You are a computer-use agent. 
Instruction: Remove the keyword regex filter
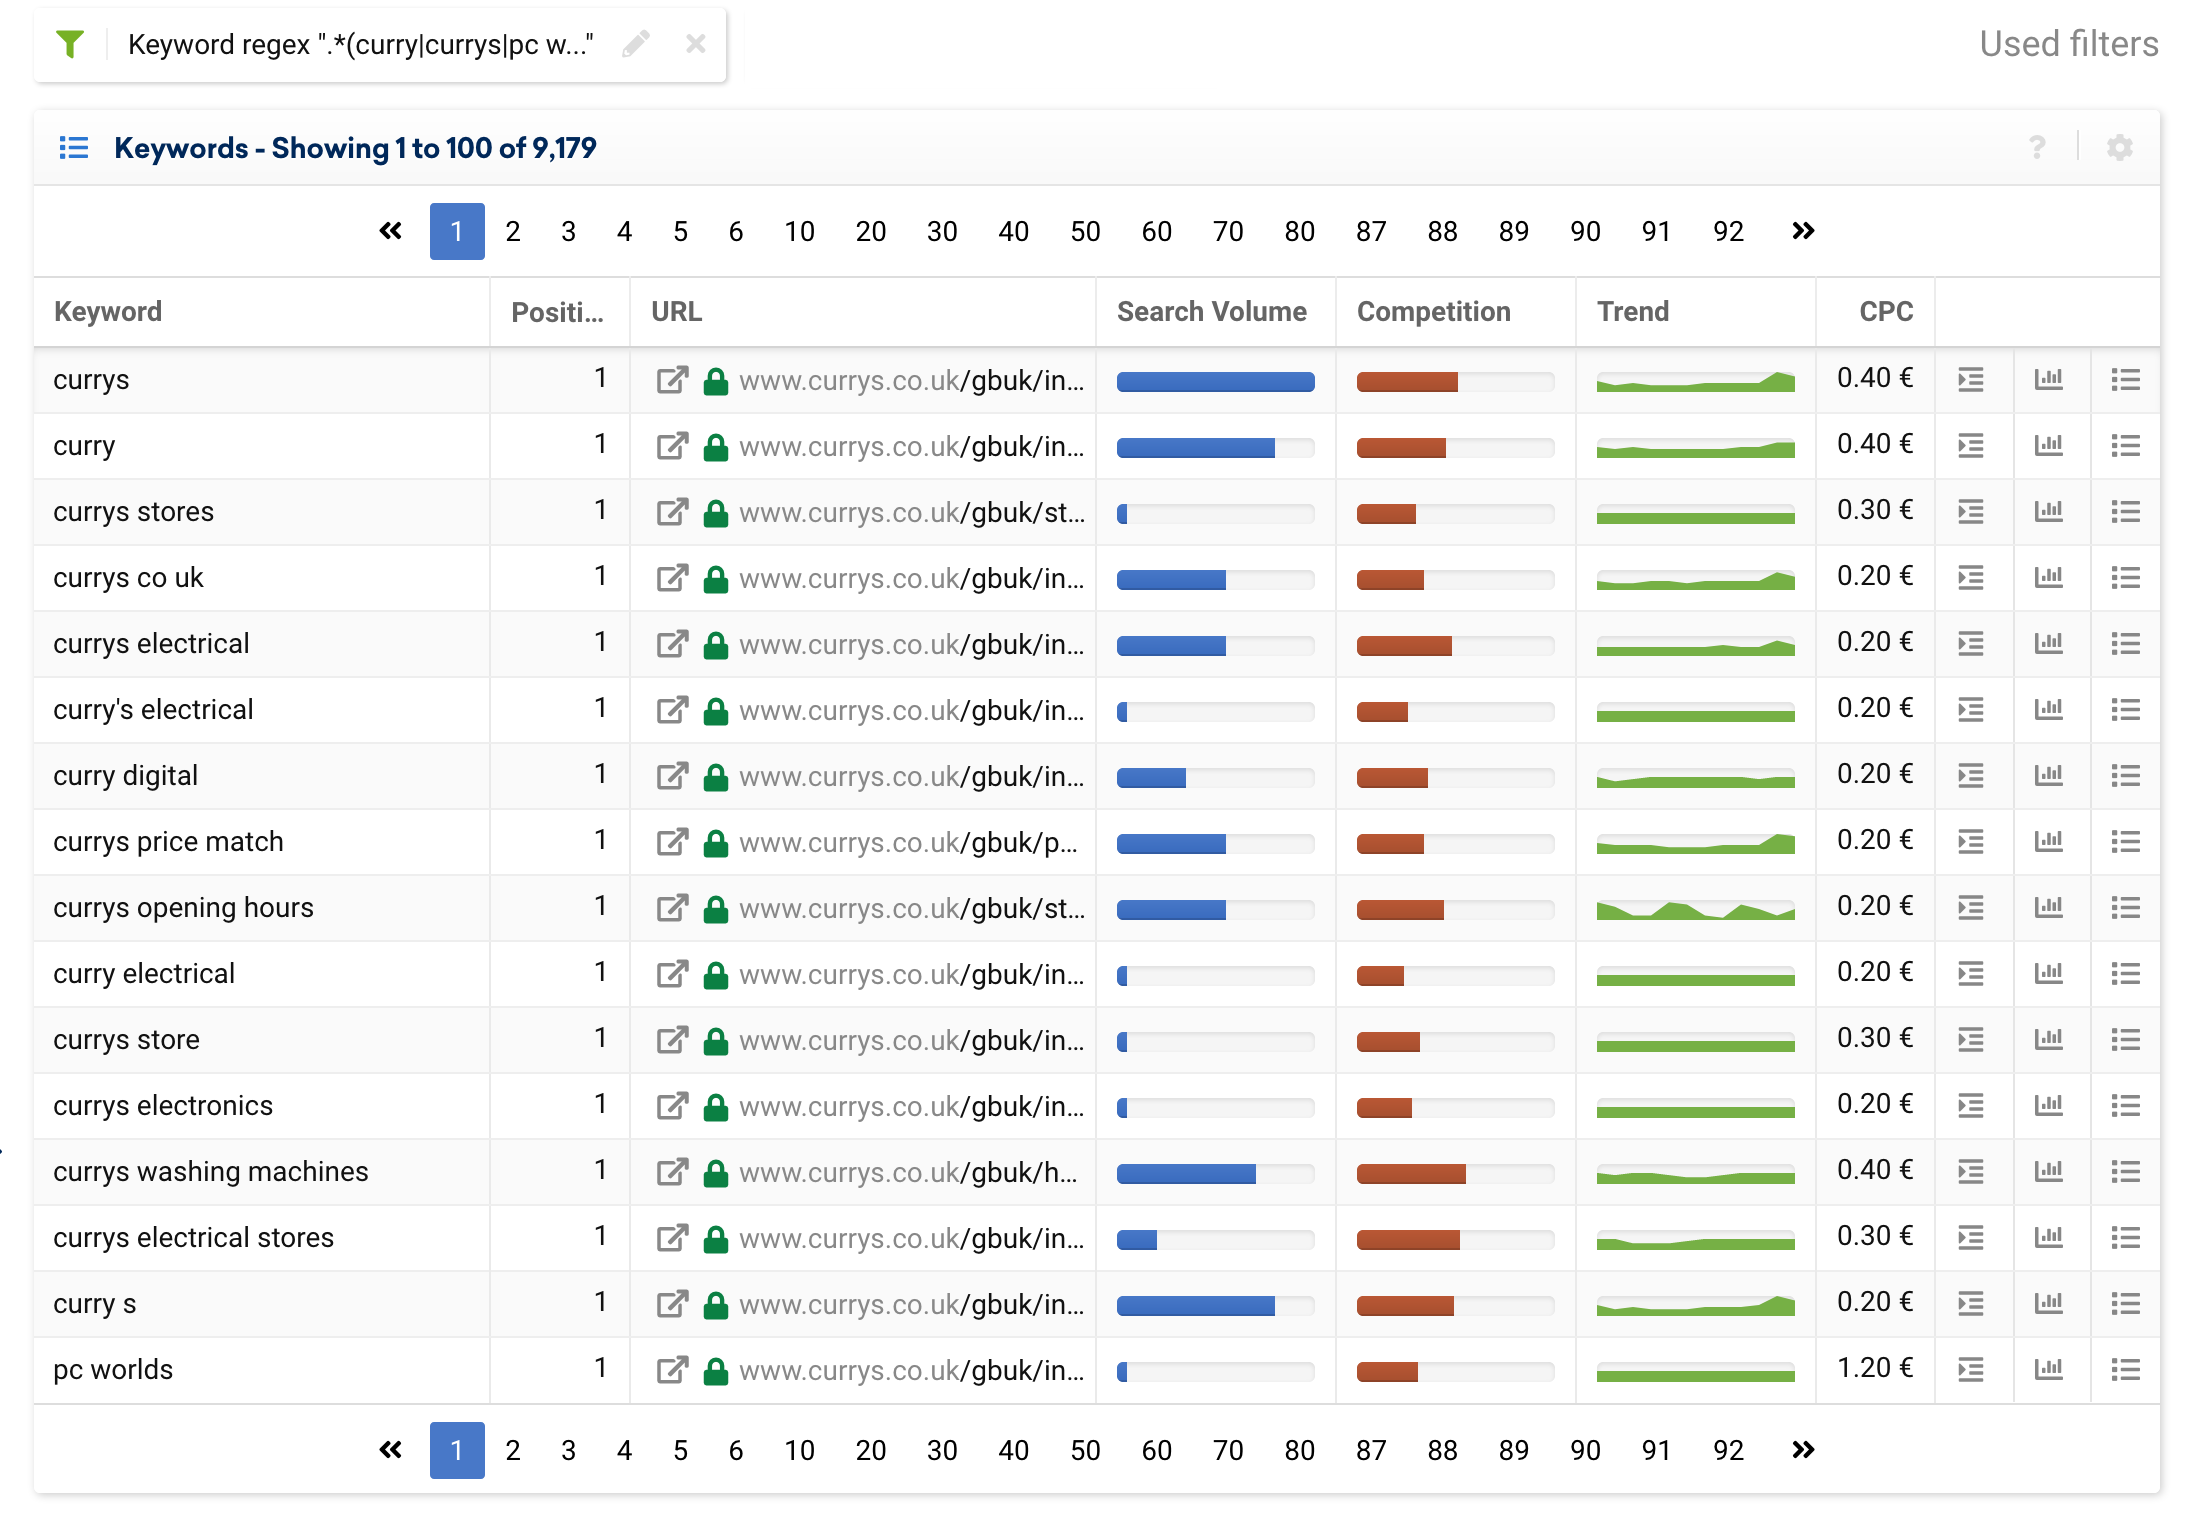tap(696, 44)
